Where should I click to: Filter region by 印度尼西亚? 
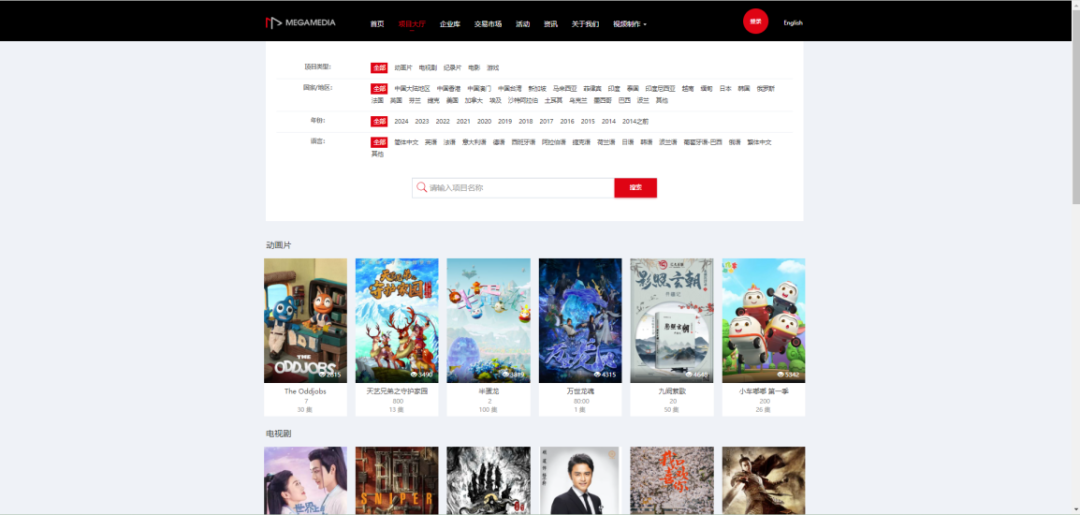tap(660, 88)
